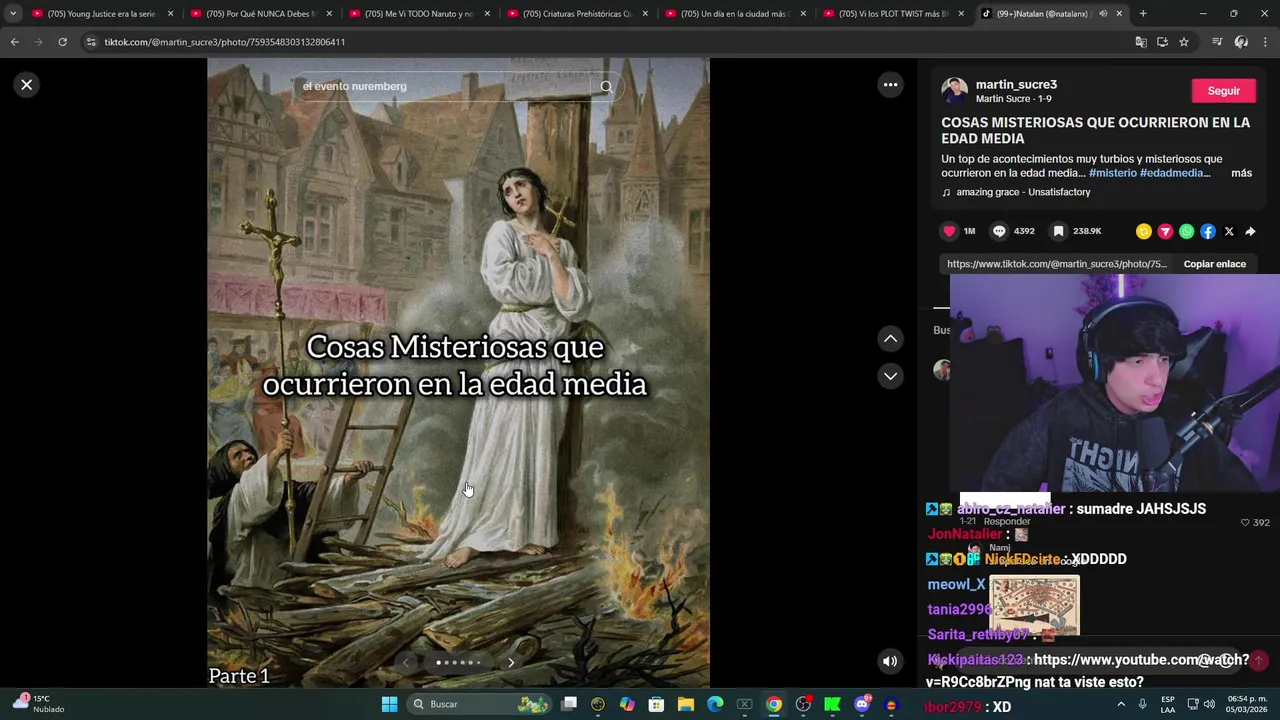
Task: Open the three-dot options menu on photo
Action: [x=890, y=85]
